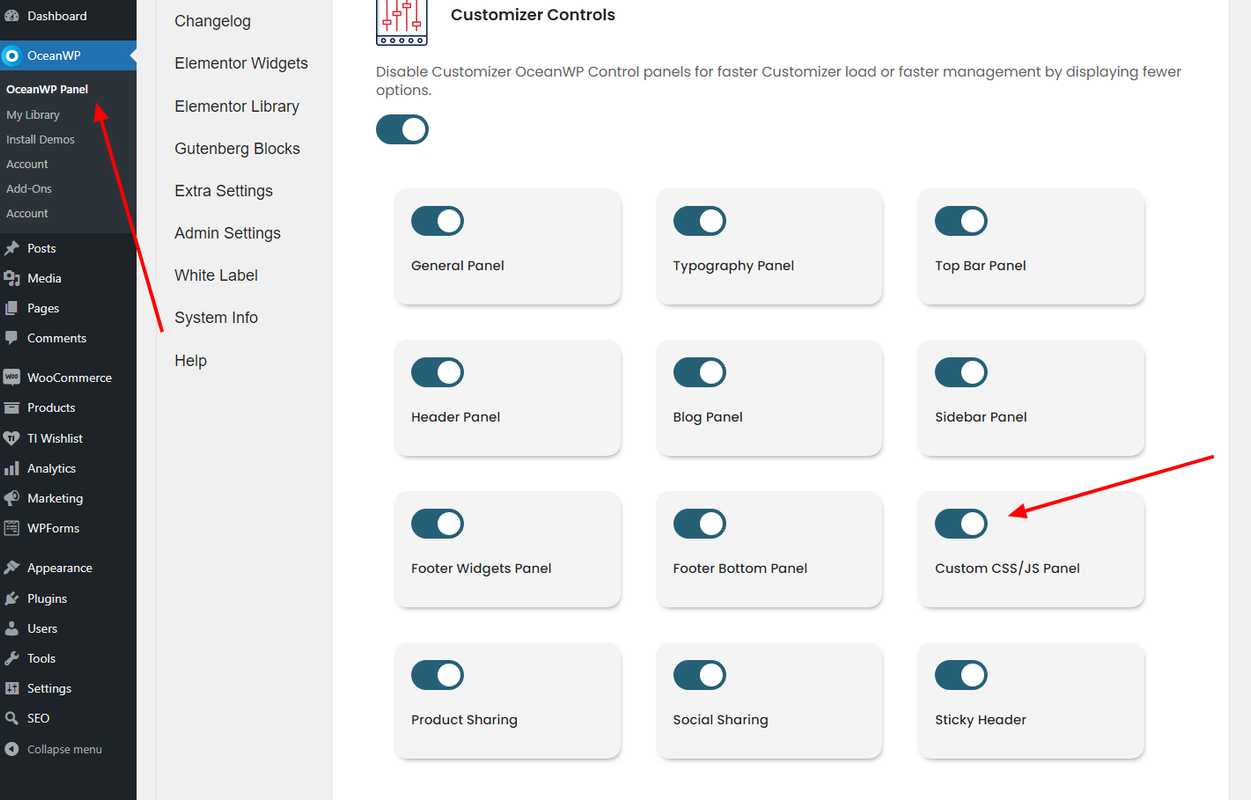
Task: Click the Dashboard menu label
Action: point(57,16)
